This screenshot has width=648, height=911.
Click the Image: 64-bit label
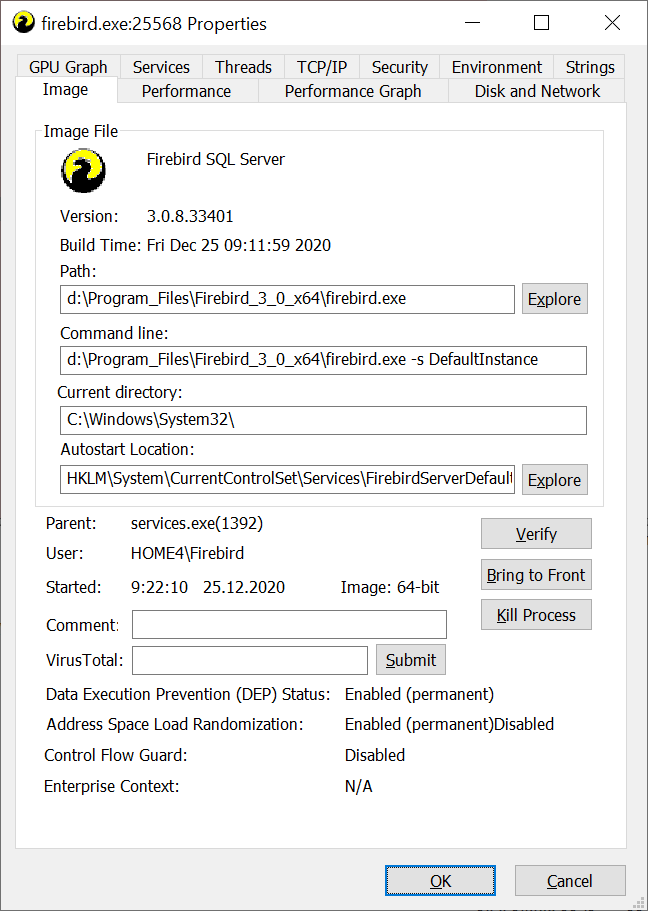pos(390,587)
